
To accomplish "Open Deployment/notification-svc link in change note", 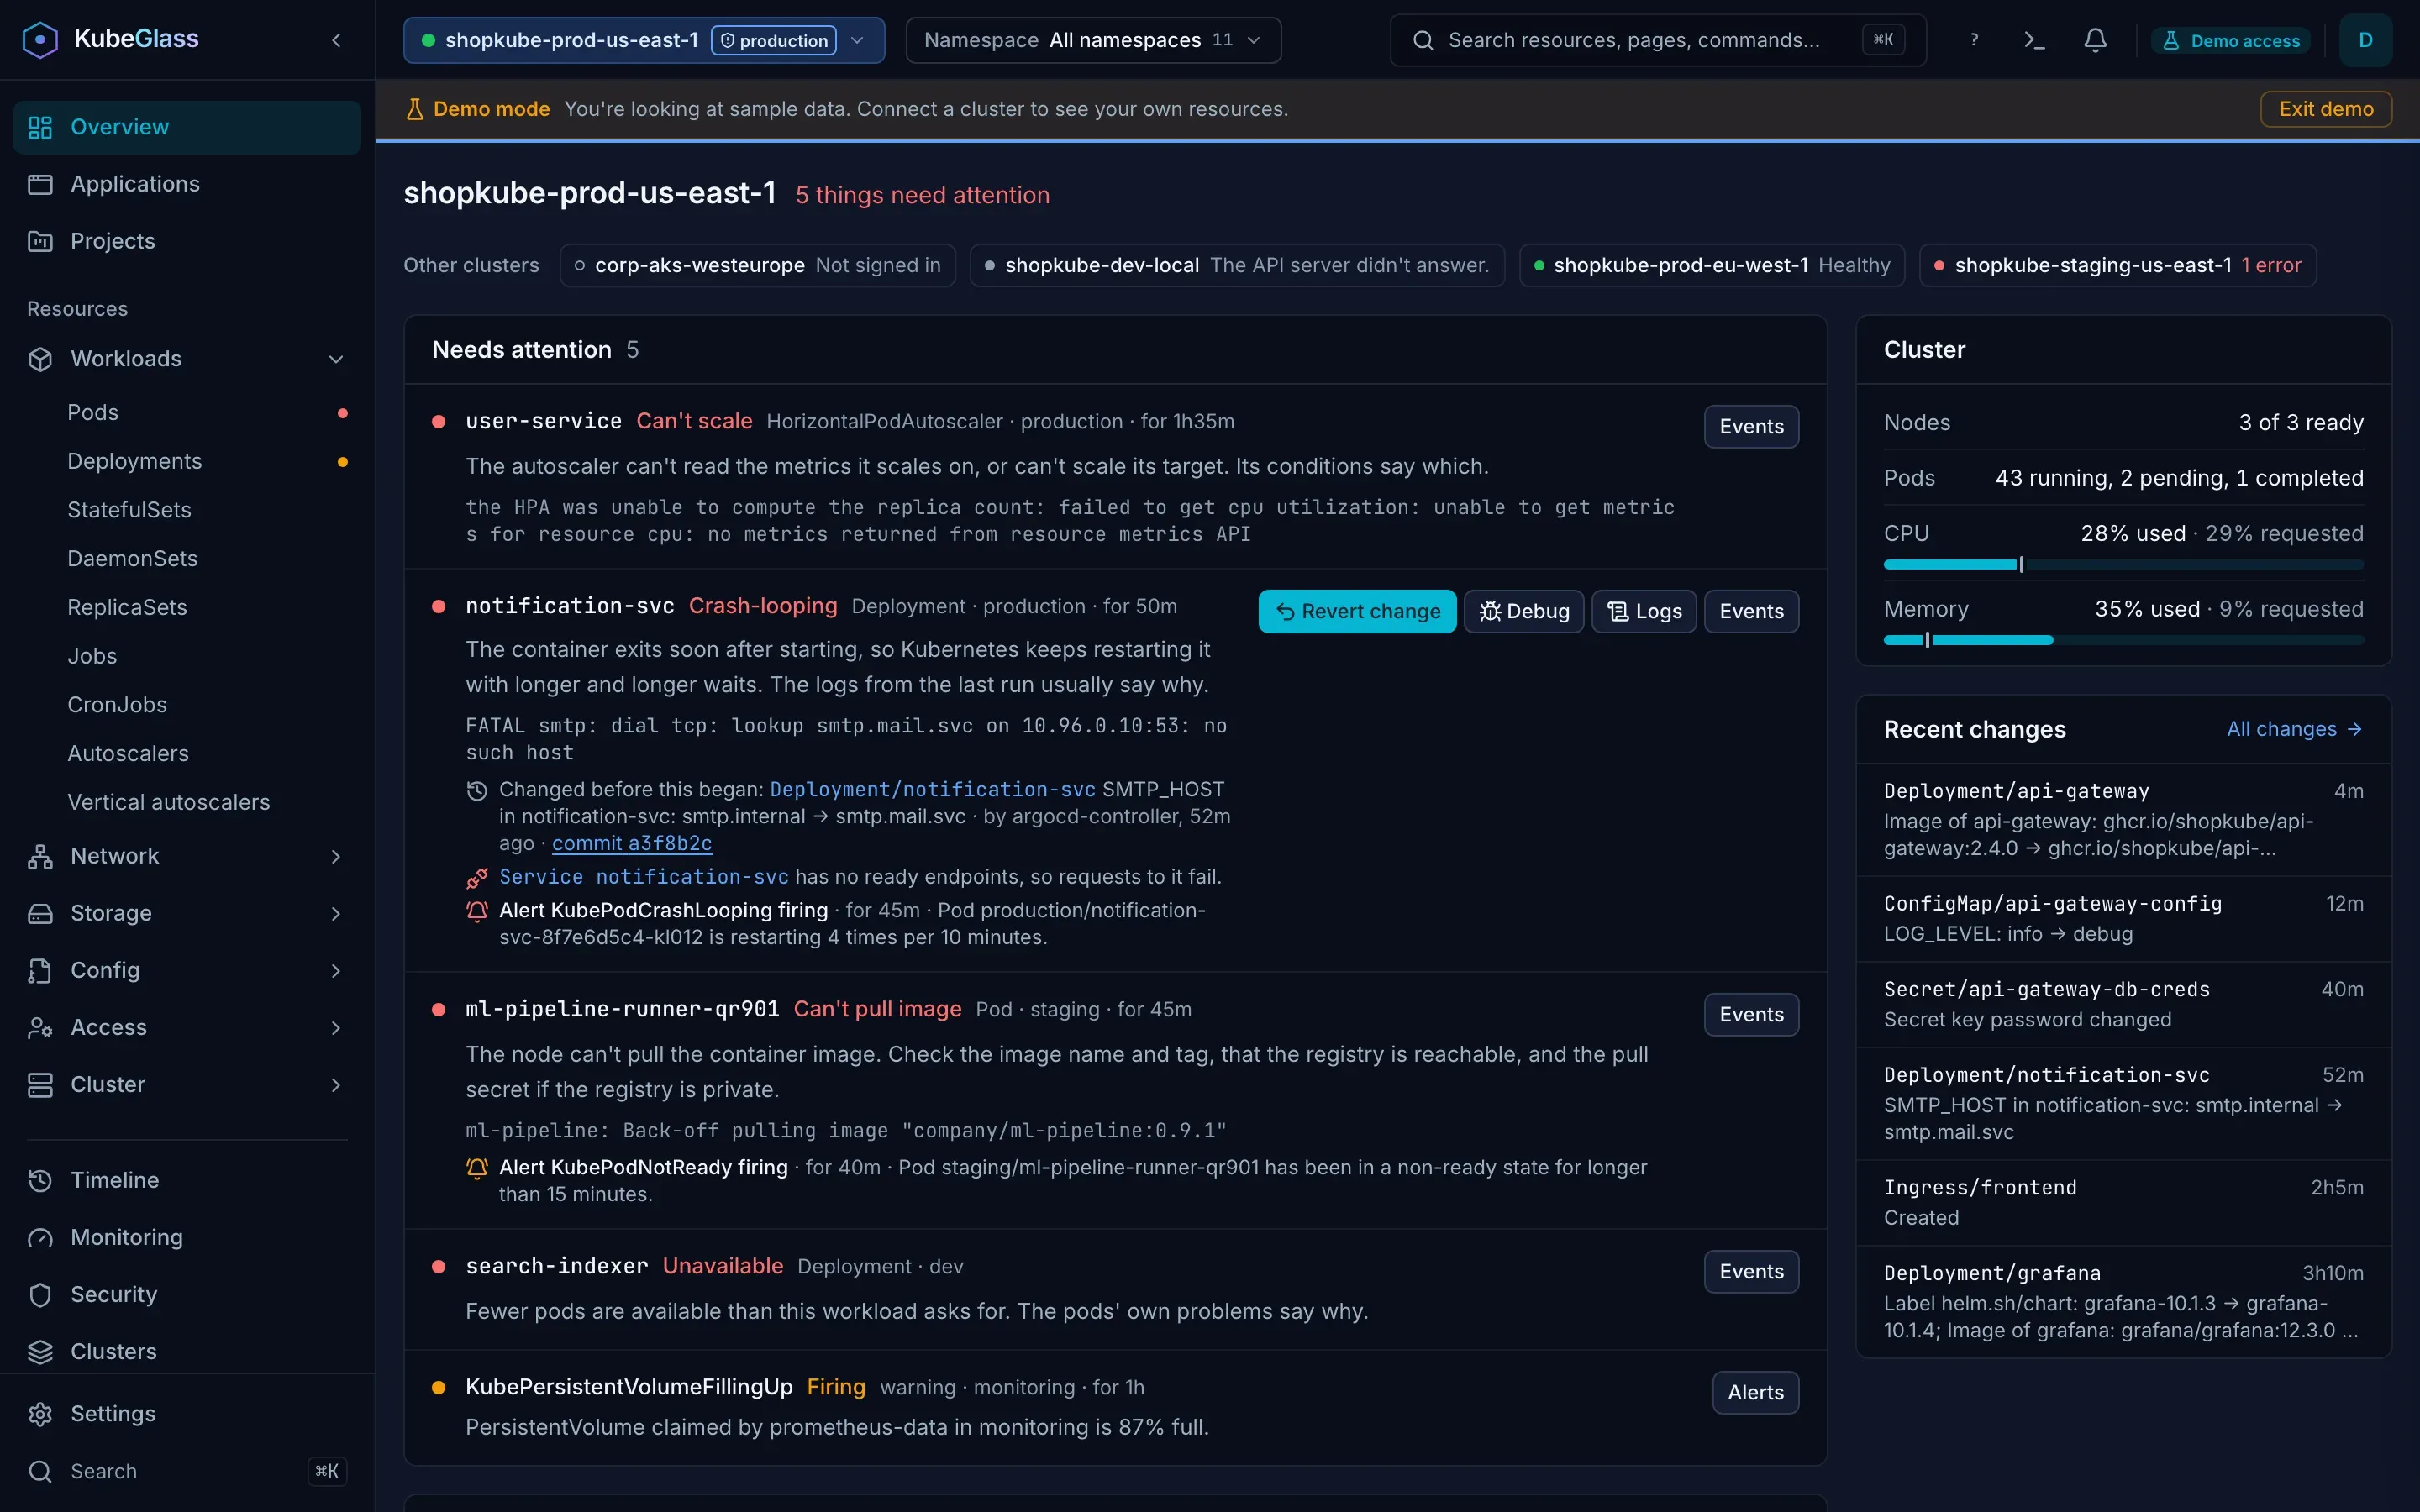I will tap(932, 790).
